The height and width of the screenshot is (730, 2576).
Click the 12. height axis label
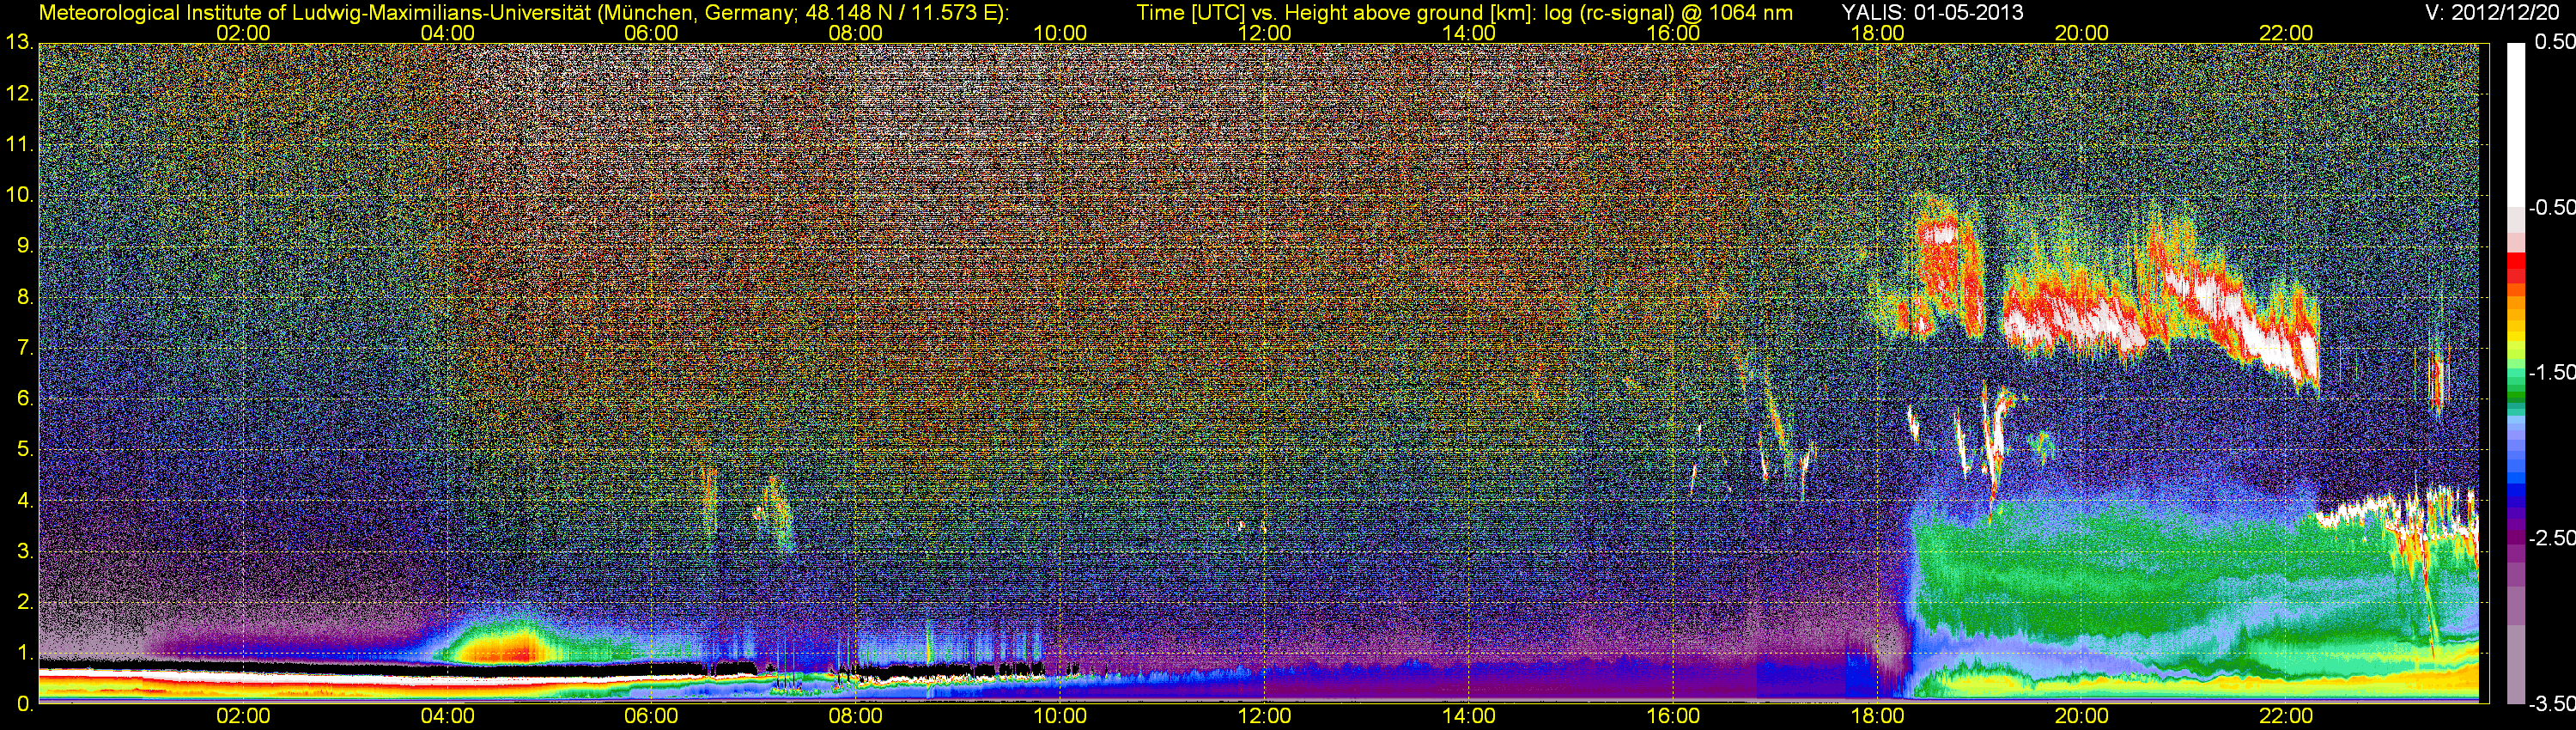tap(20, 94)
